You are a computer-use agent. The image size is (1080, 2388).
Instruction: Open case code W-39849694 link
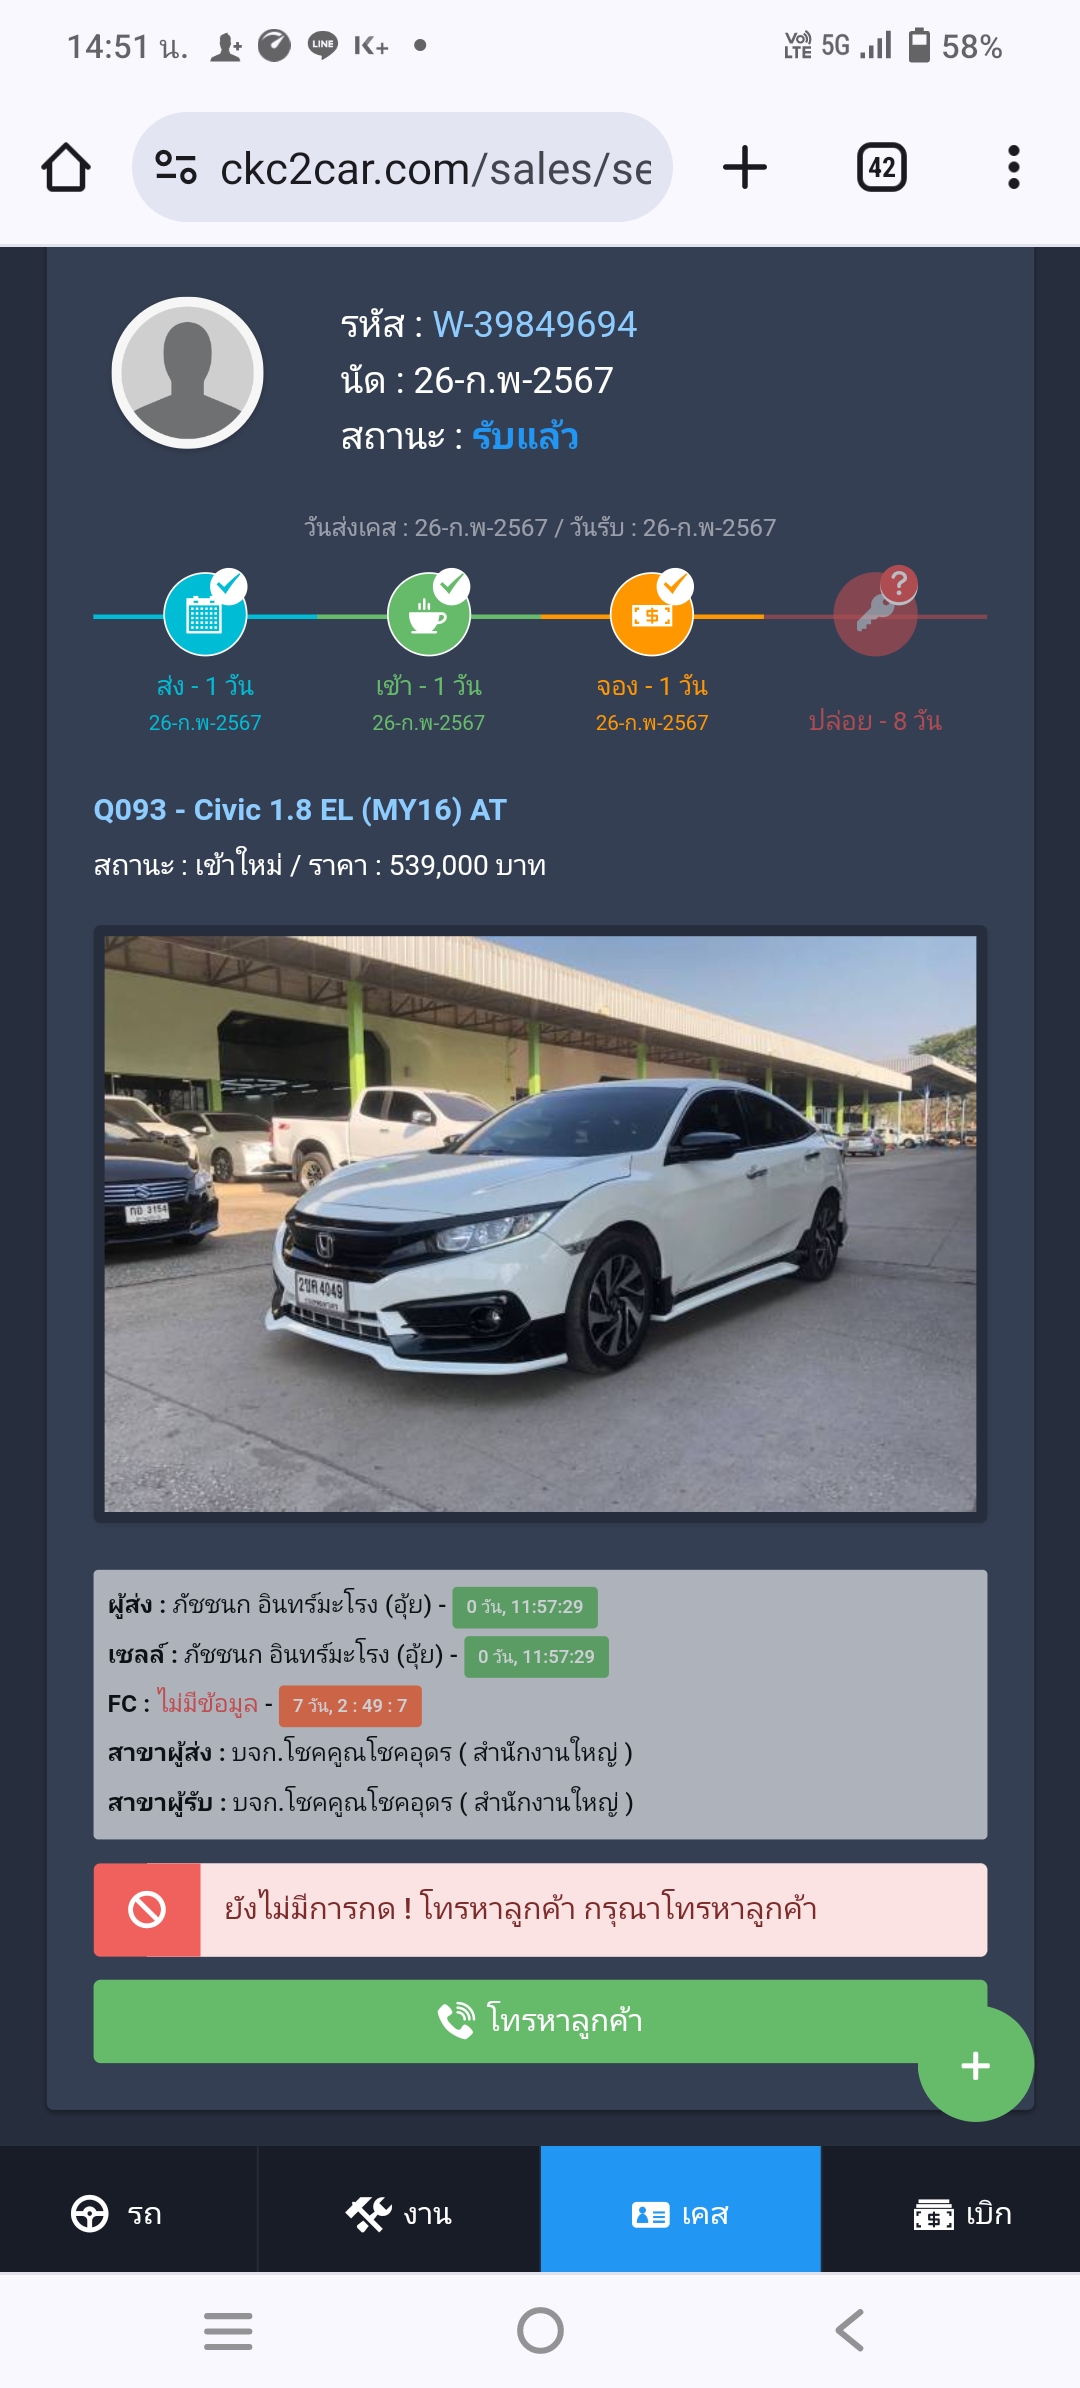535,324
